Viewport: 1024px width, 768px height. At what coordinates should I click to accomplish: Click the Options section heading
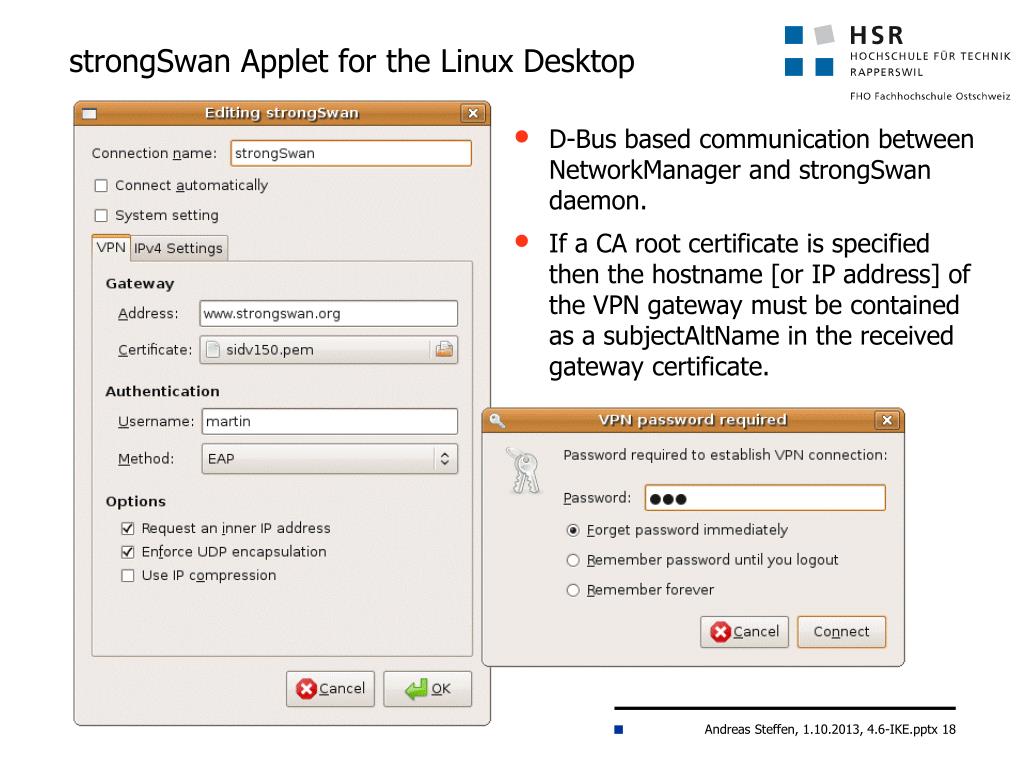tap(136, 502)
